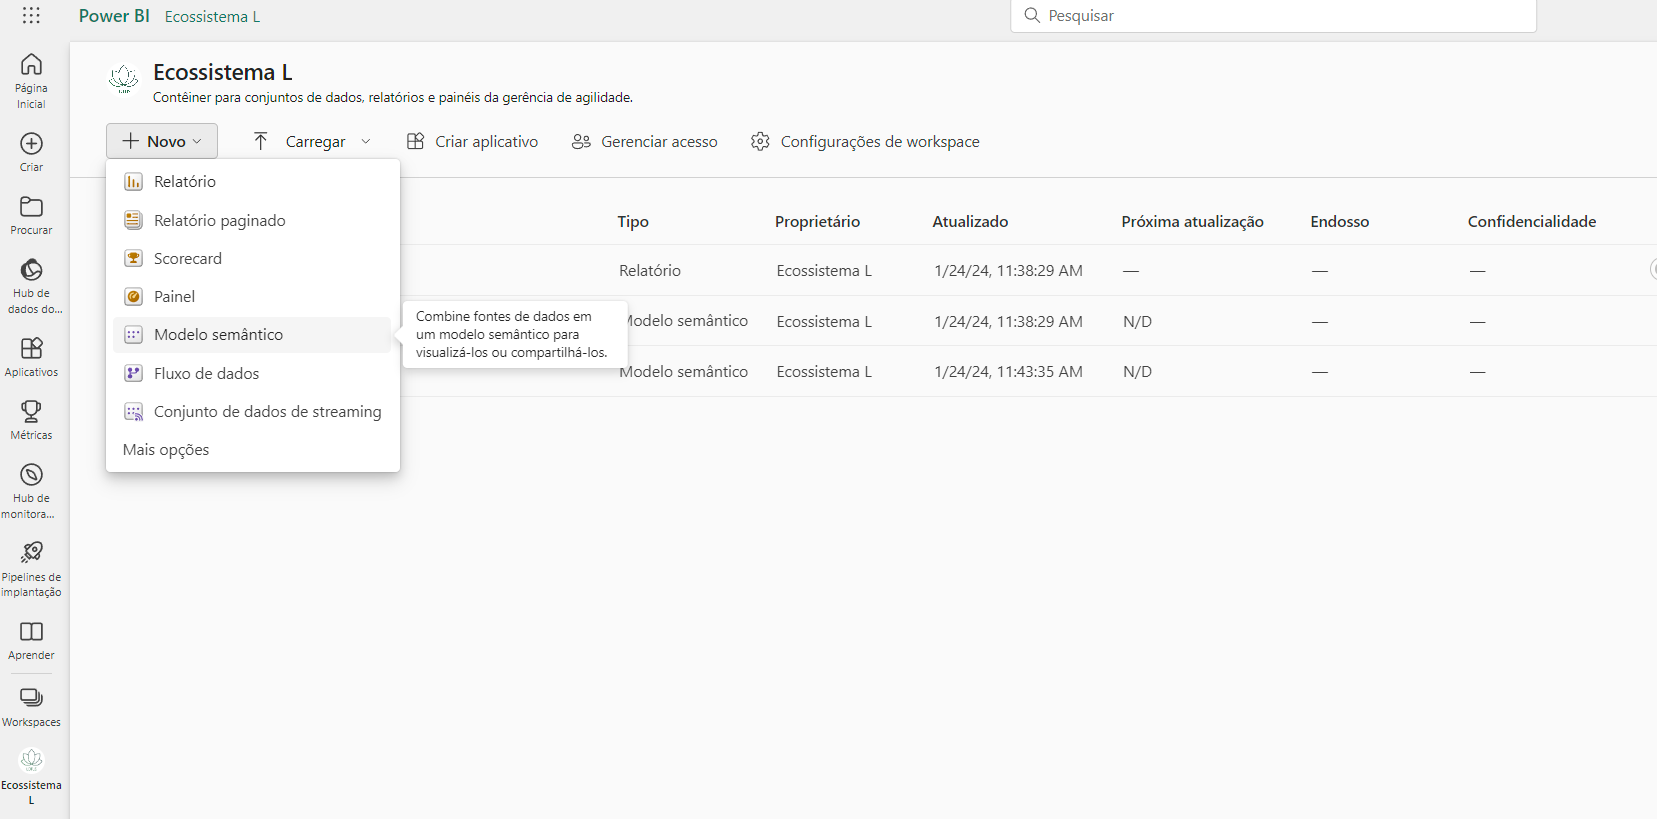Viewport: 1657px width, 819px height.
Task: Choose Scorecard from the Novo menu
Action: point(252,259)
